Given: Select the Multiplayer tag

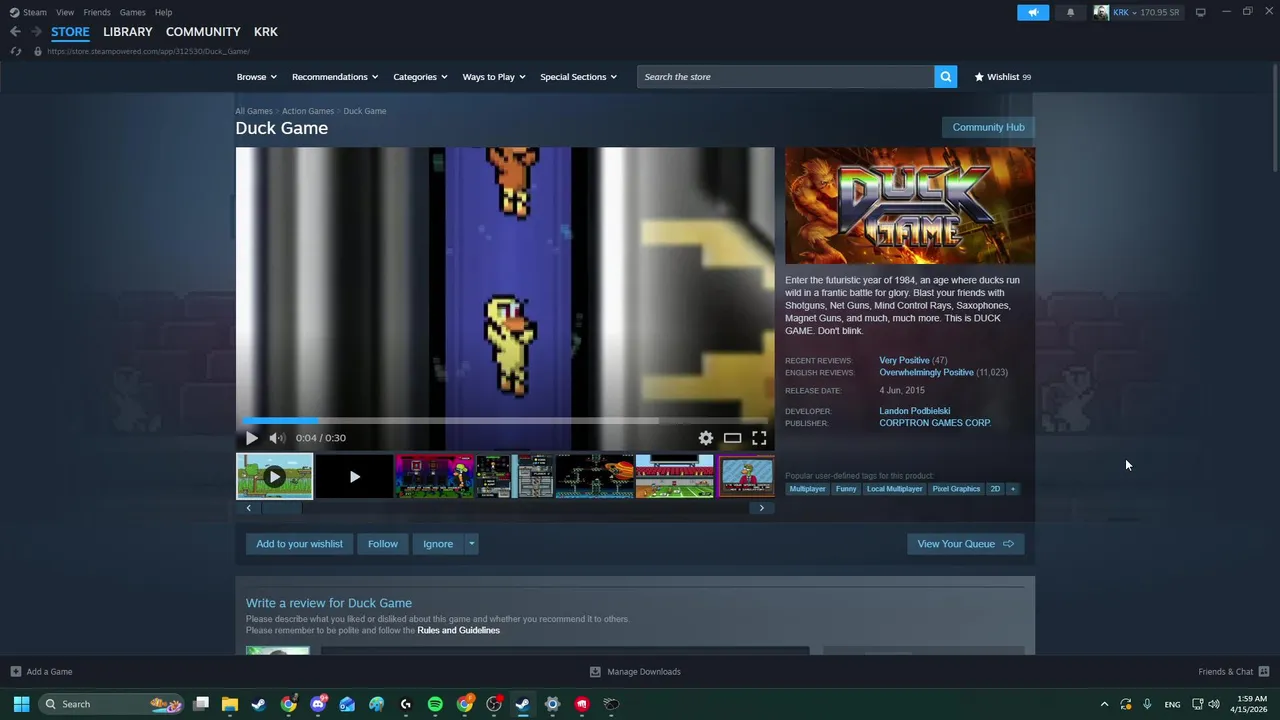Looking at the screenshot, I should 807,489.
